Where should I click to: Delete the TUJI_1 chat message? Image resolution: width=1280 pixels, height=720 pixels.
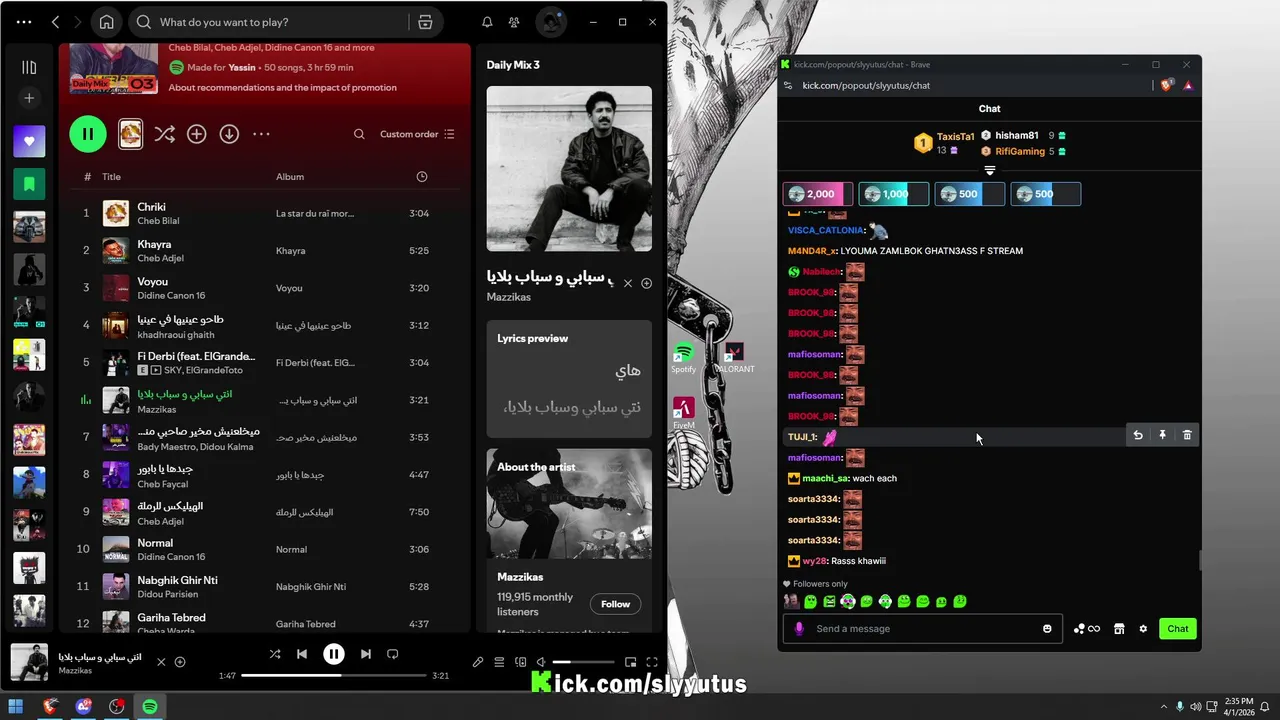click(x=1187, y=435)
